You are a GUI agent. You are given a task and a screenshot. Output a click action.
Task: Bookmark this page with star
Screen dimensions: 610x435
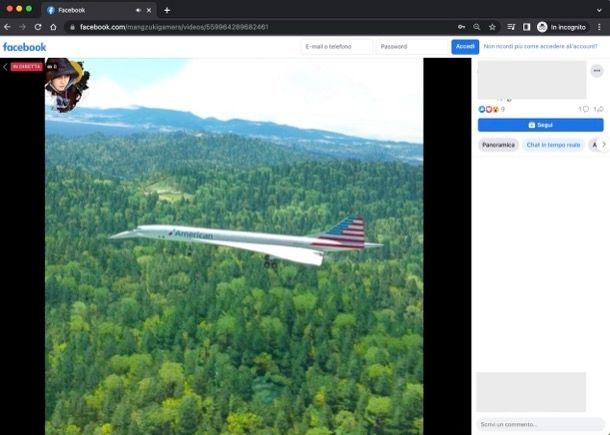point(492,27)
